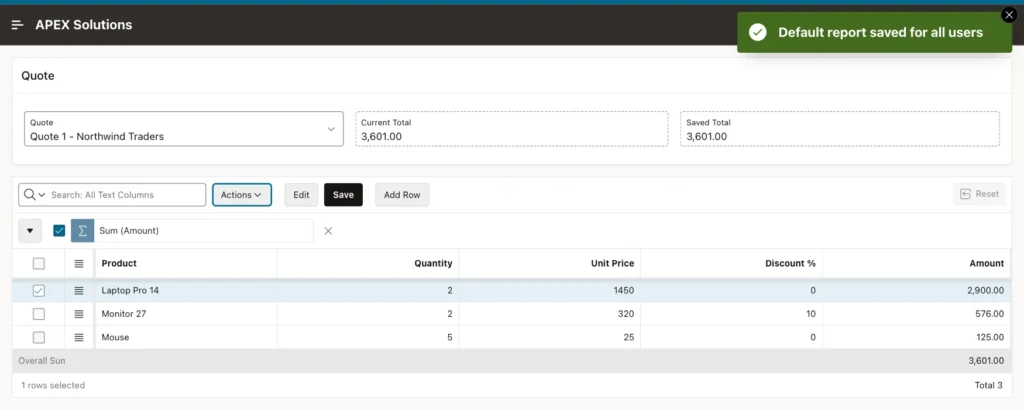Open the Quote select list
This screenshot has width=1024, height=410.
pos(184,129)
